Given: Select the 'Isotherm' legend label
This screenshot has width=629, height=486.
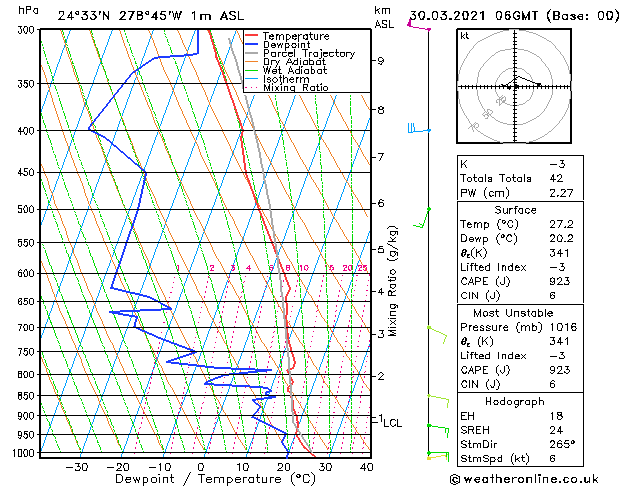Looking at the screenshot, I should [286, 79].
